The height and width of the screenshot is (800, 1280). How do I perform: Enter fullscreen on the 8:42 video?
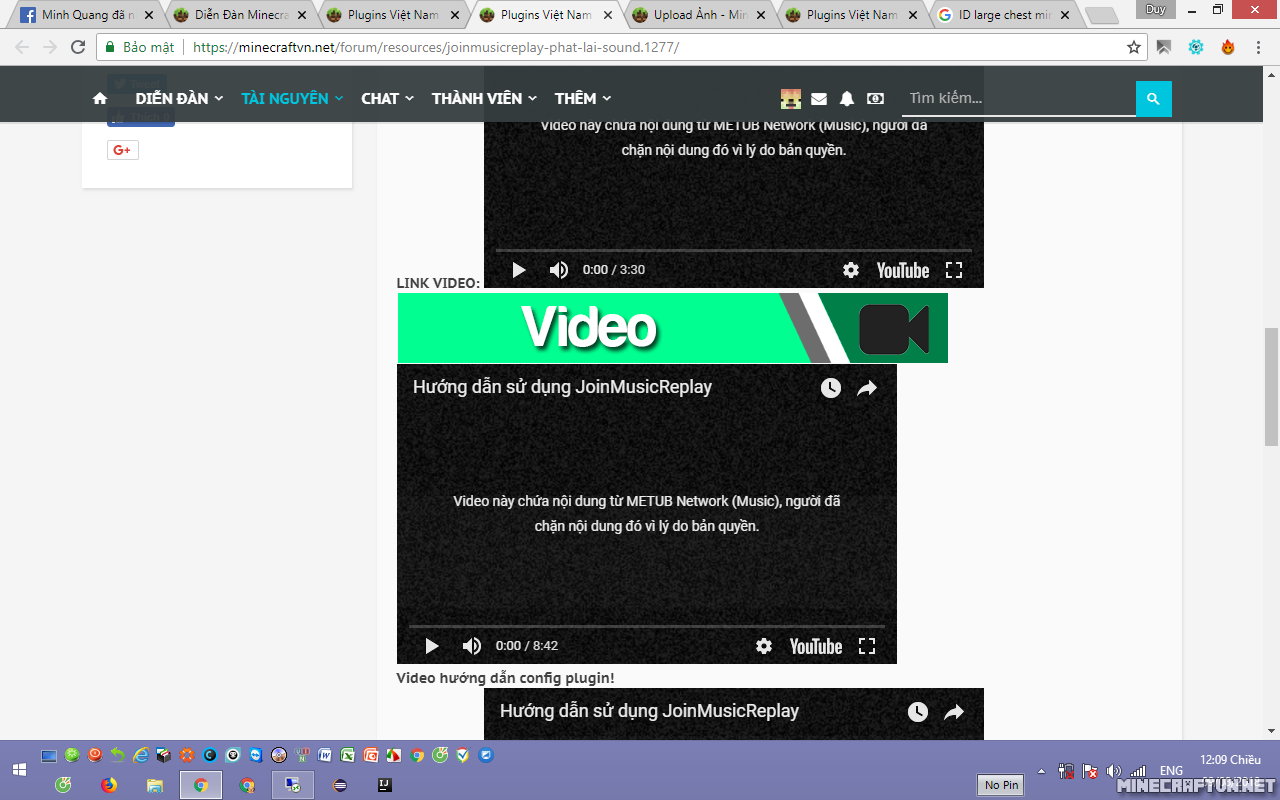(867, 646)
